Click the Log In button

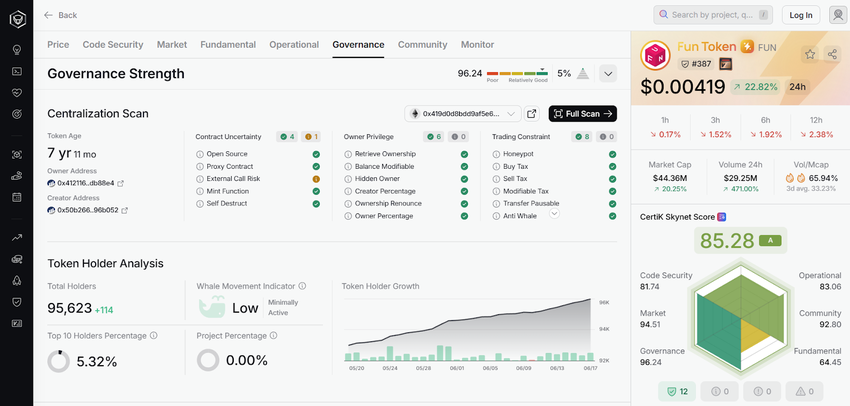801,15
